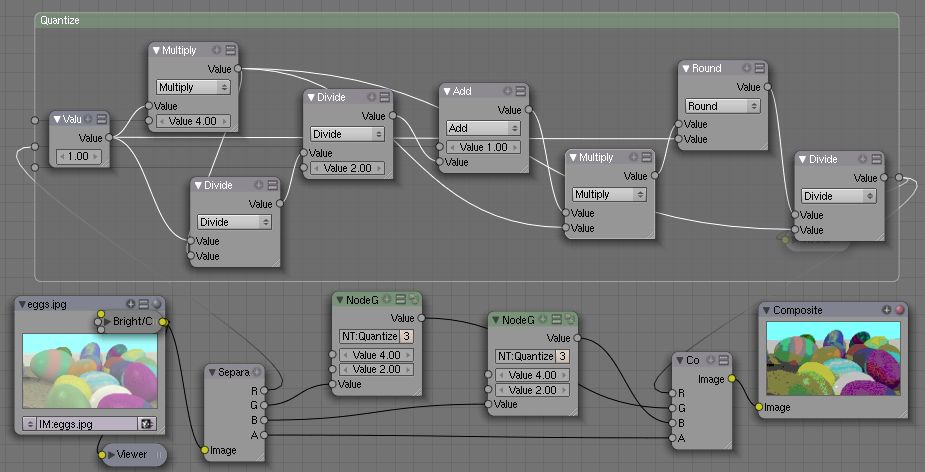Toggle the options bars icon on Valu node

101,119
